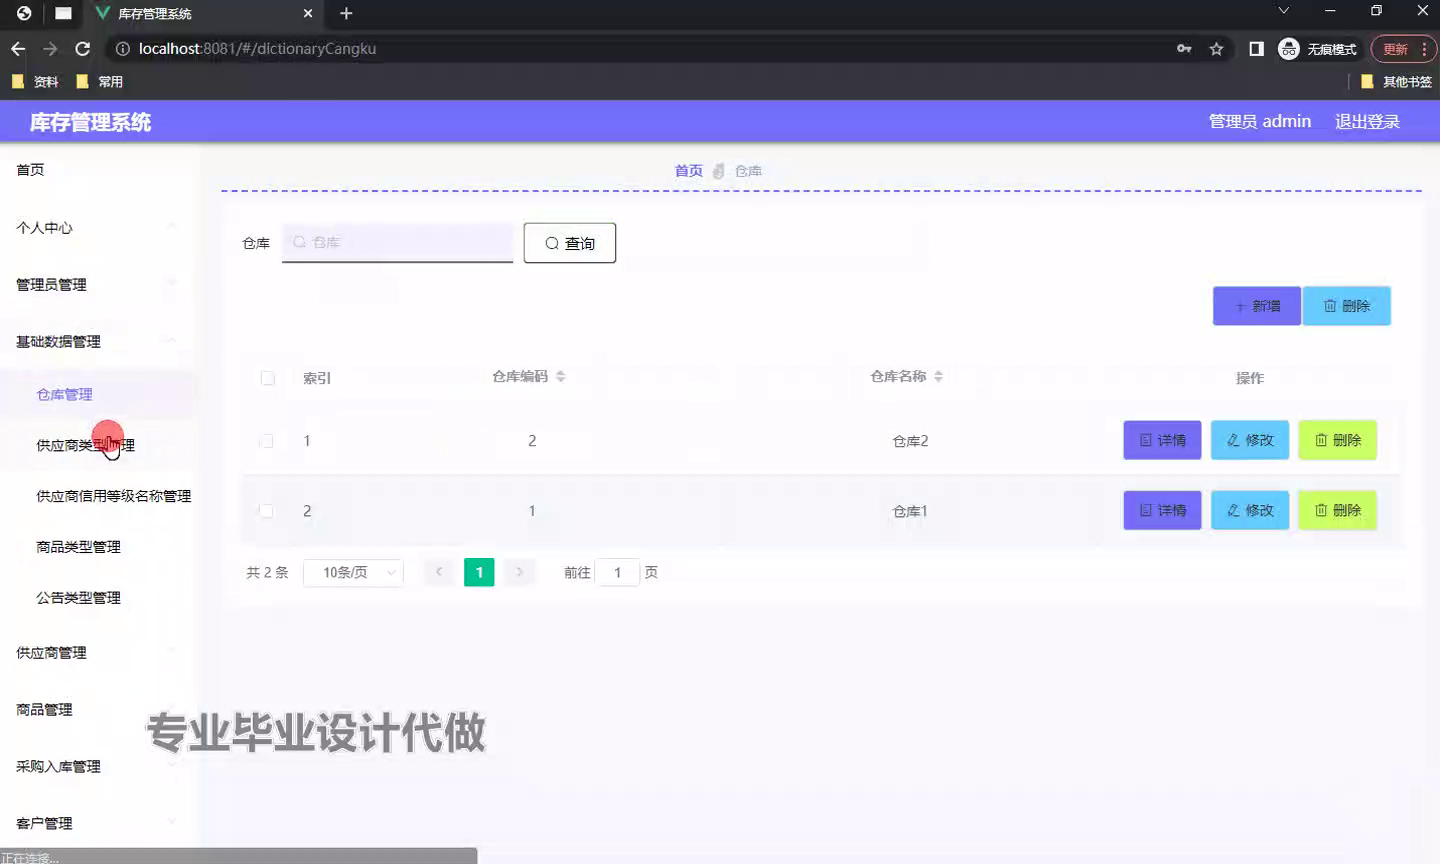The image size is (1440, 864).
Task: Toggle the browser side panel icon
Action: click(1256, 49)
